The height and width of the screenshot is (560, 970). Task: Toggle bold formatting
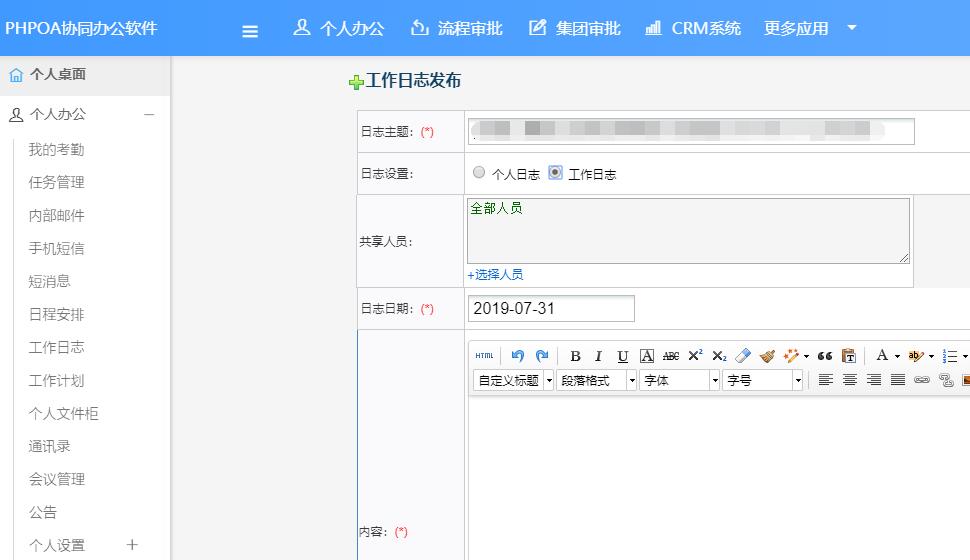tap(575, 356)
